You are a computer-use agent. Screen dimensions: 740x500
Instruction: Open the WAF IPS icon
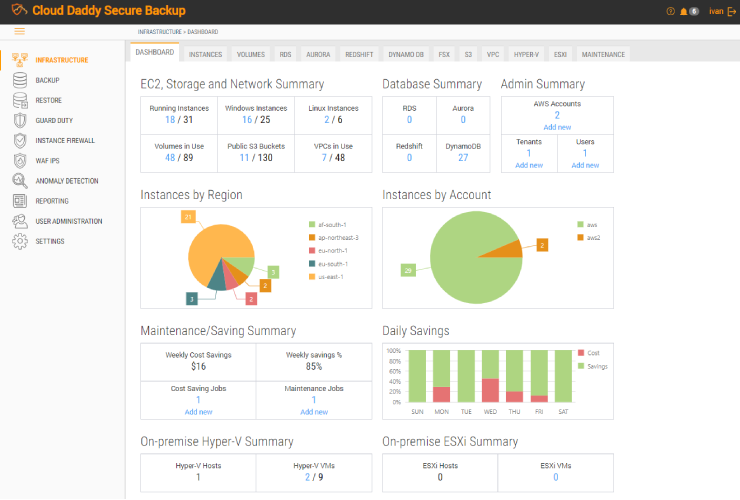(x=19, y=160)
